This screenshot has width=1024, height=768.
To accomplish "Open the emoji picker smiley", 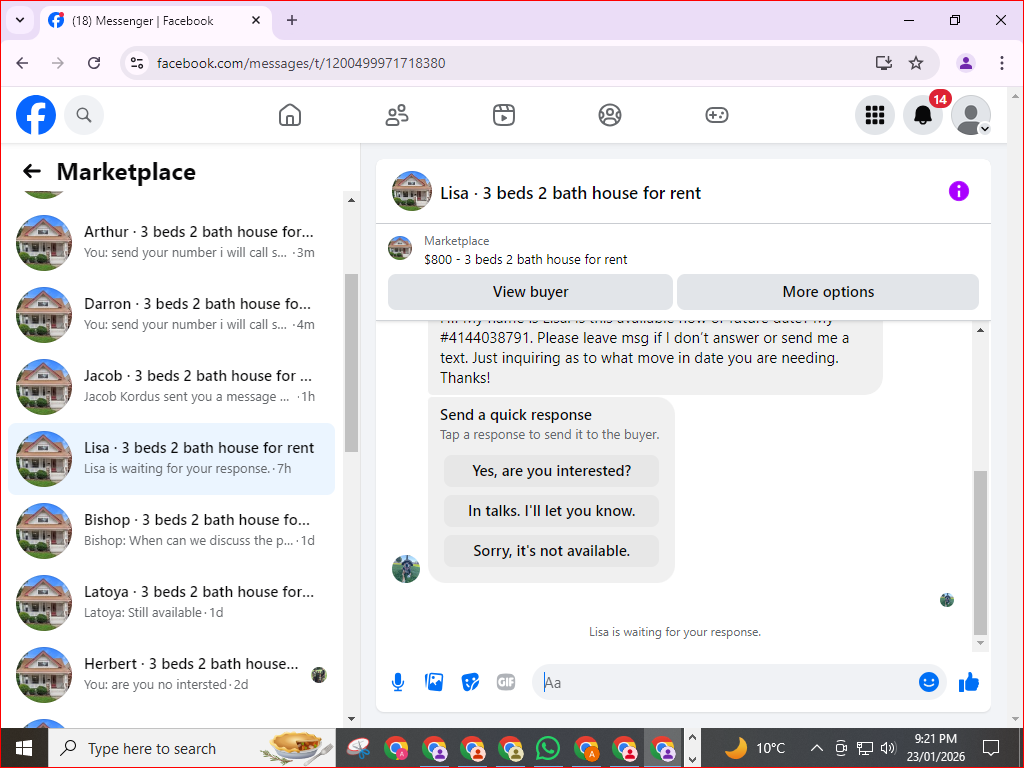I will click(929, 682).
